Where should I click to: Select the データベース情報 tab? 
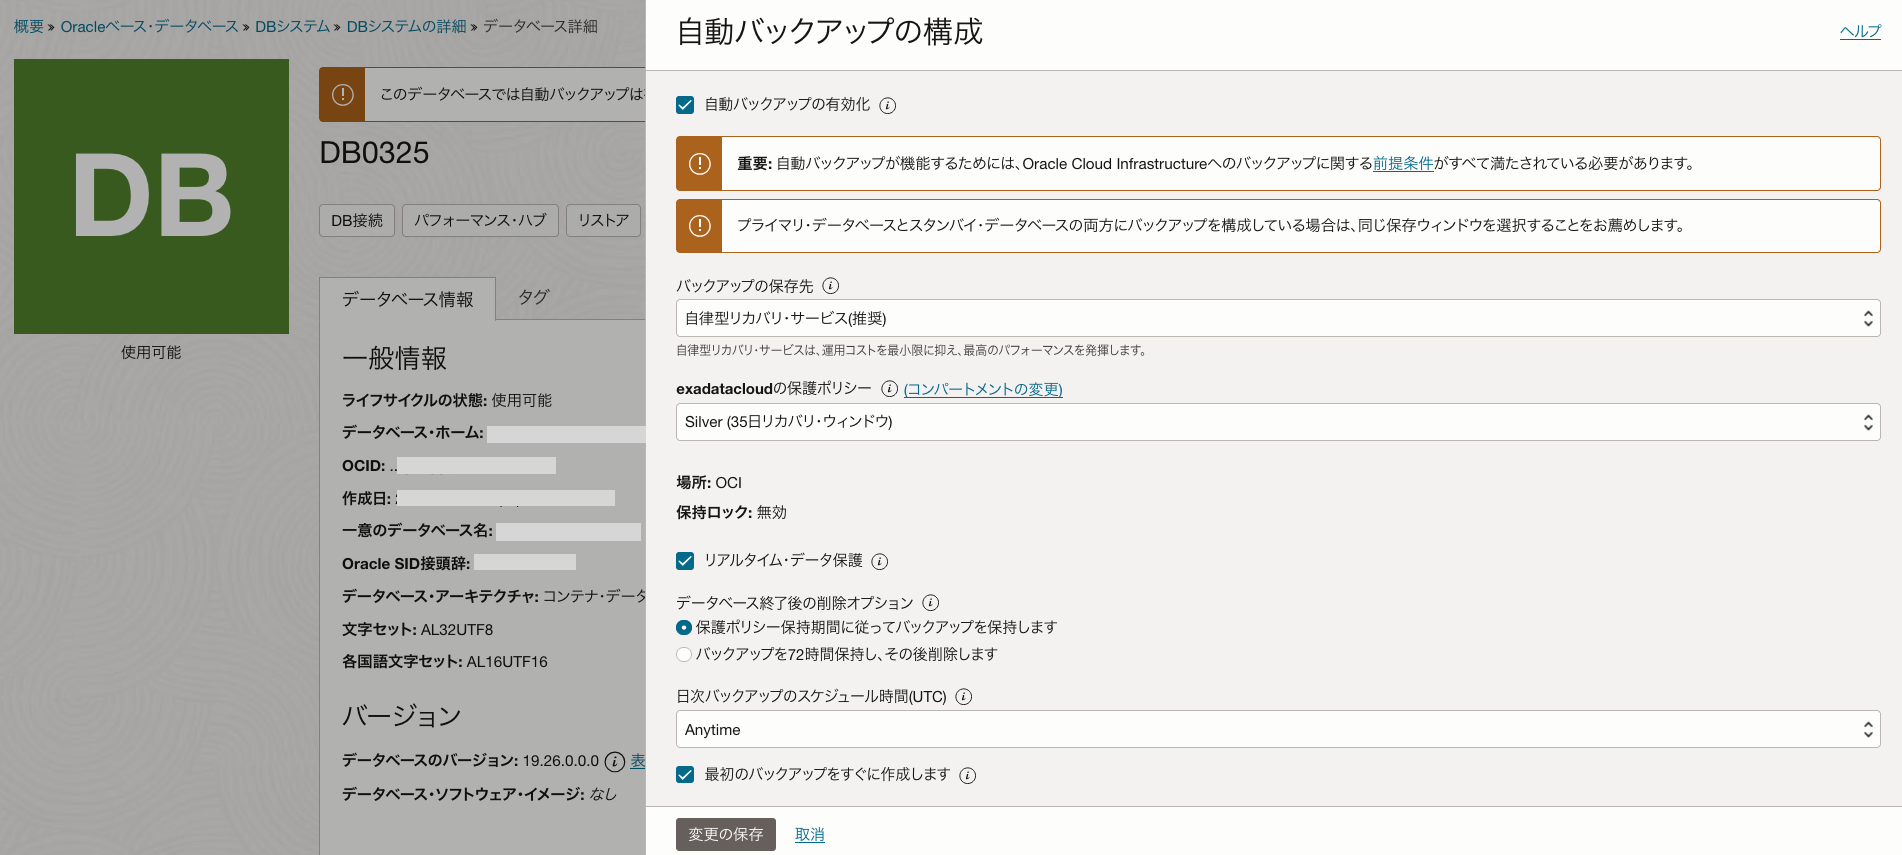407,299
